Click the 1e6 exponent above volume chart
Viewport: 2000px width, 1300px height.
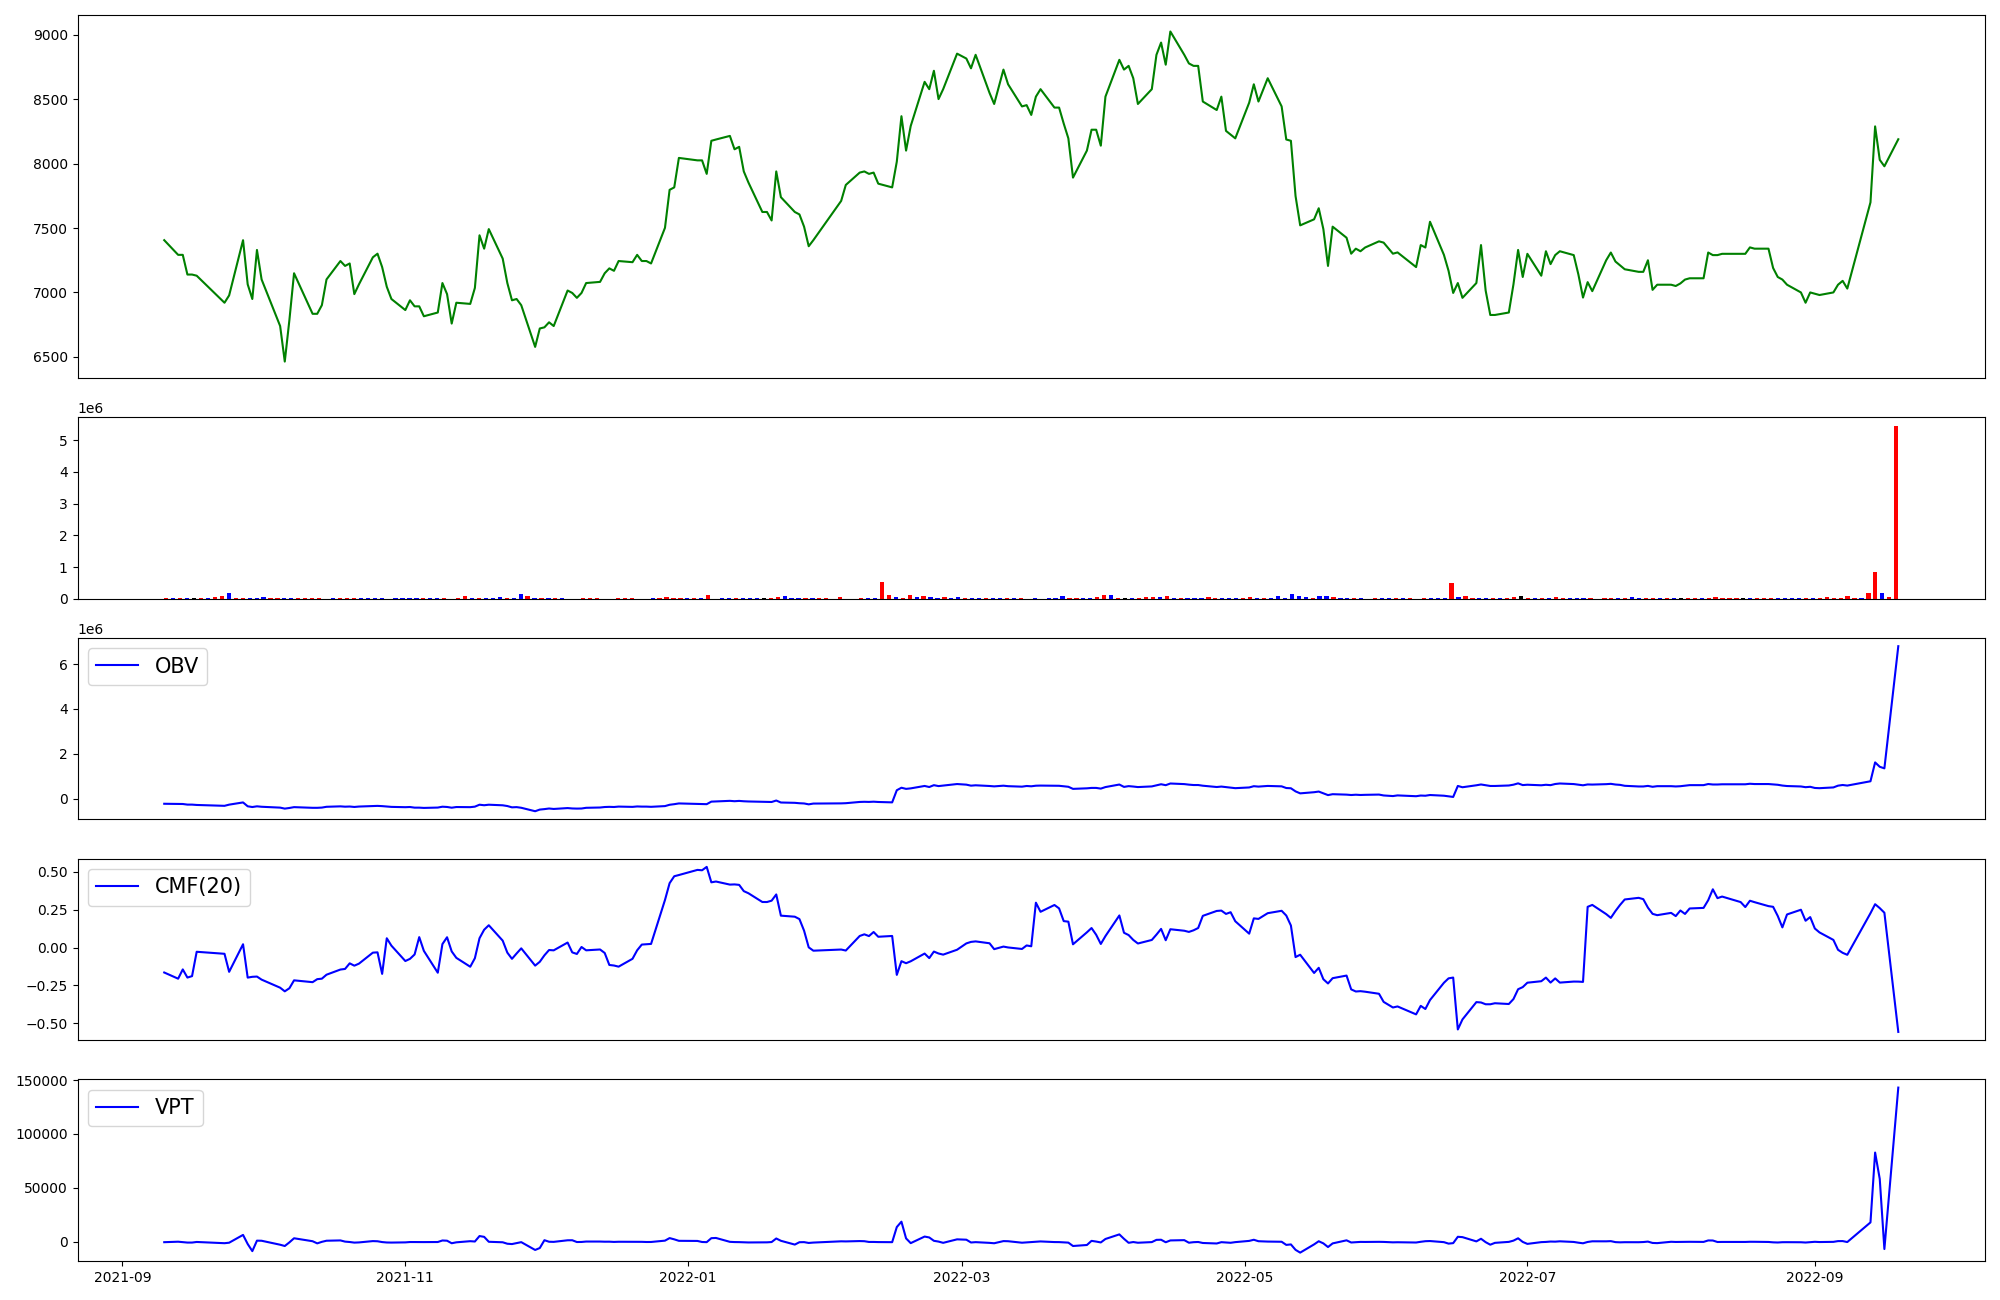point(91,409)
